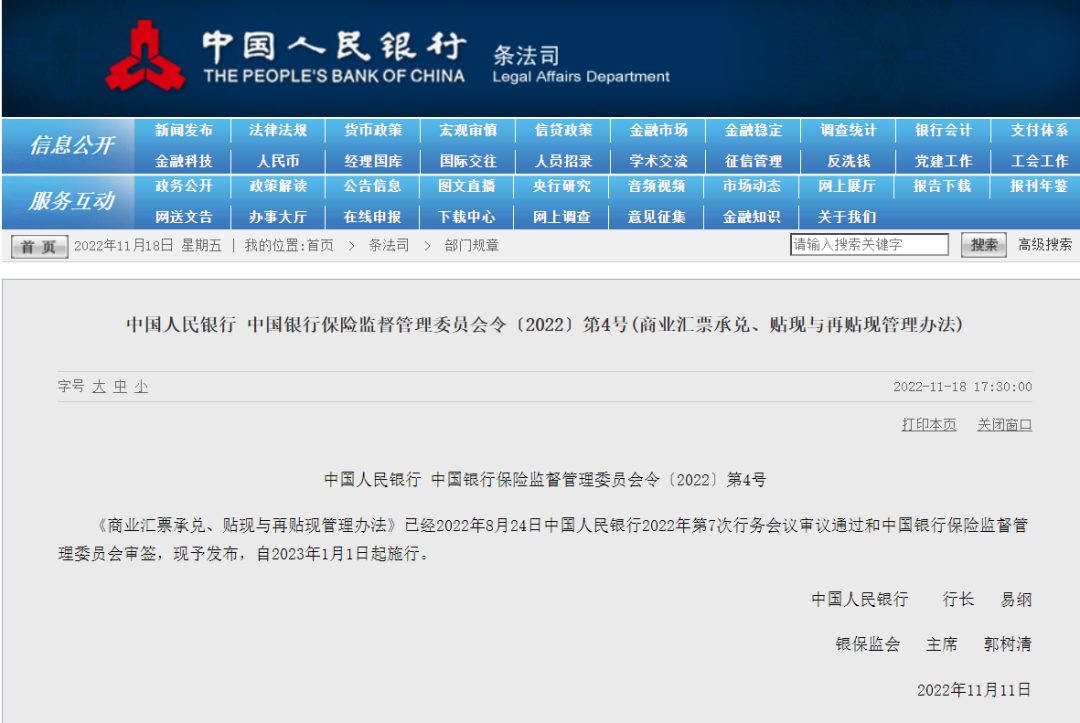1080x723 pixels.
Task: Open 报告下载 page
Action: coord(942,186)
